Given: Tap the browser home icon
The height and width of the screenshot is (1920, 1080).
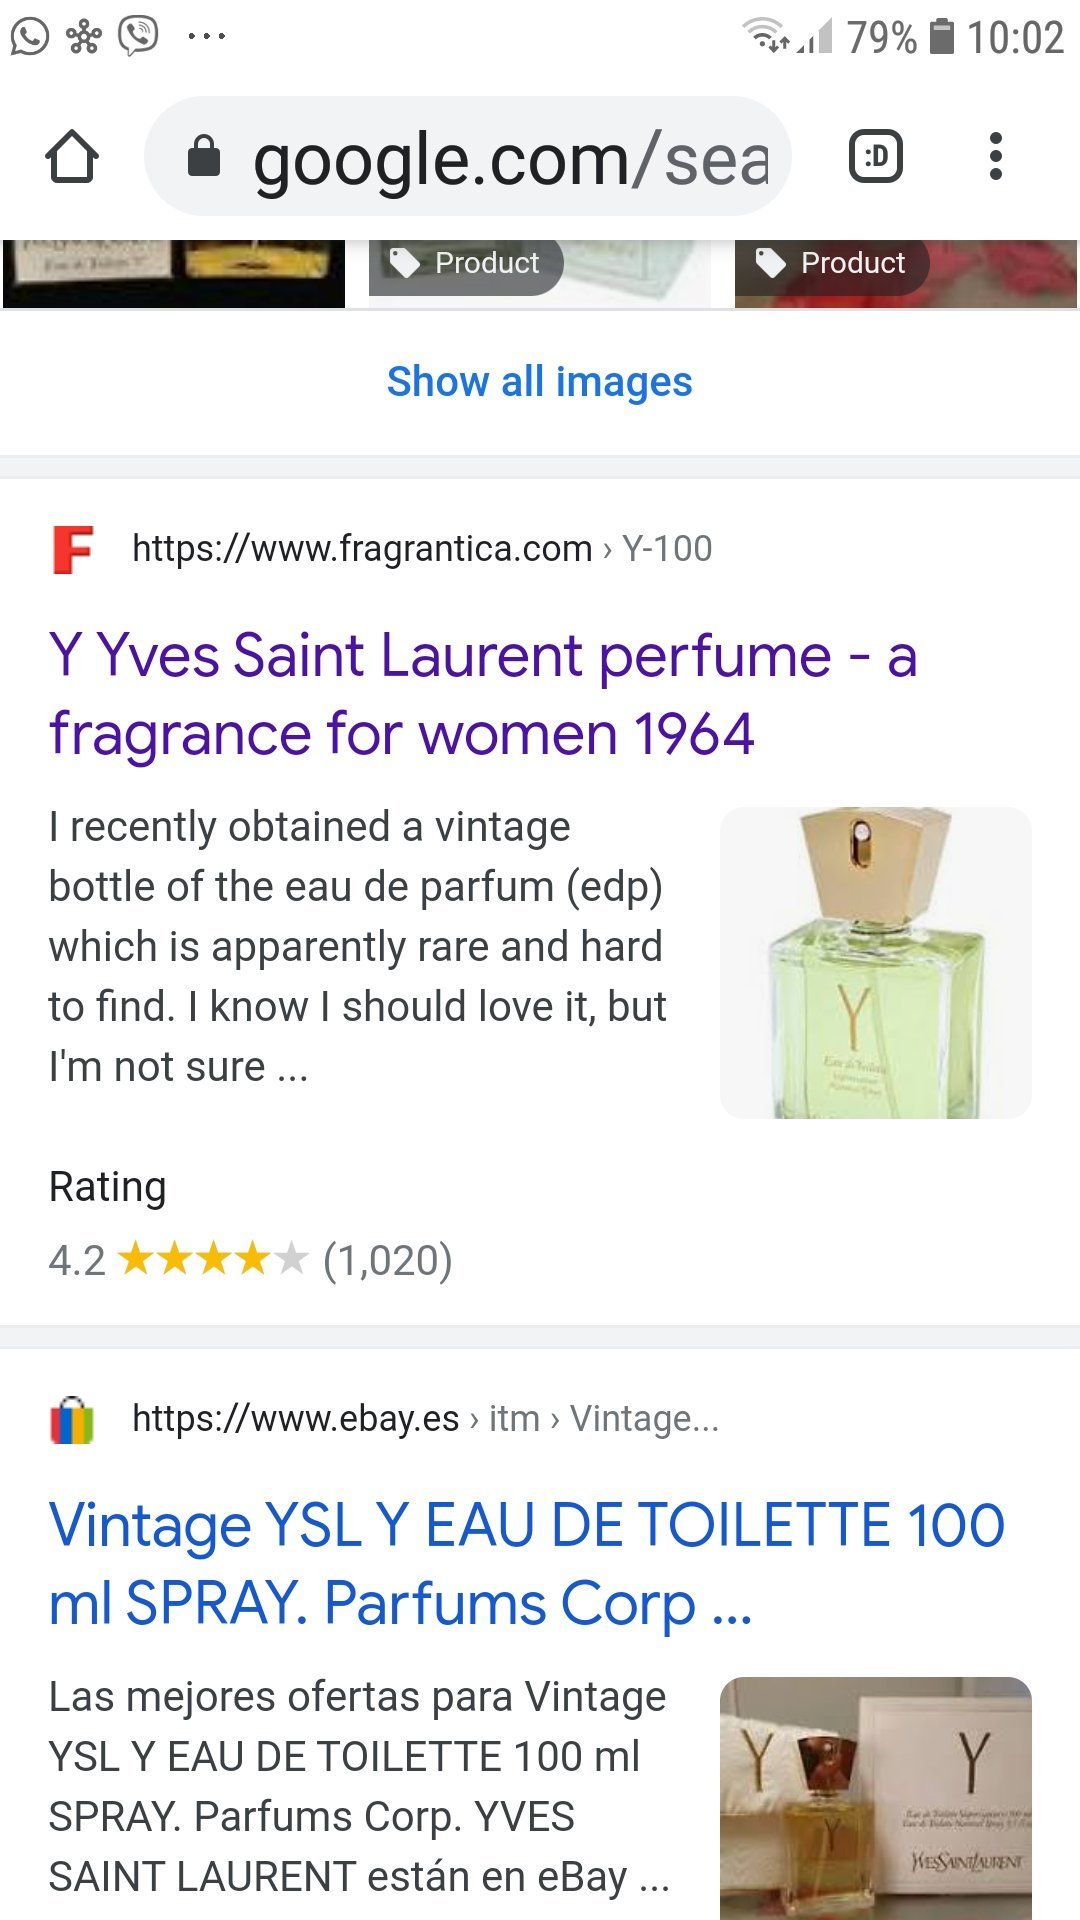Looking at the screenshot, I should pyautogui.click(x=72, y=157).
